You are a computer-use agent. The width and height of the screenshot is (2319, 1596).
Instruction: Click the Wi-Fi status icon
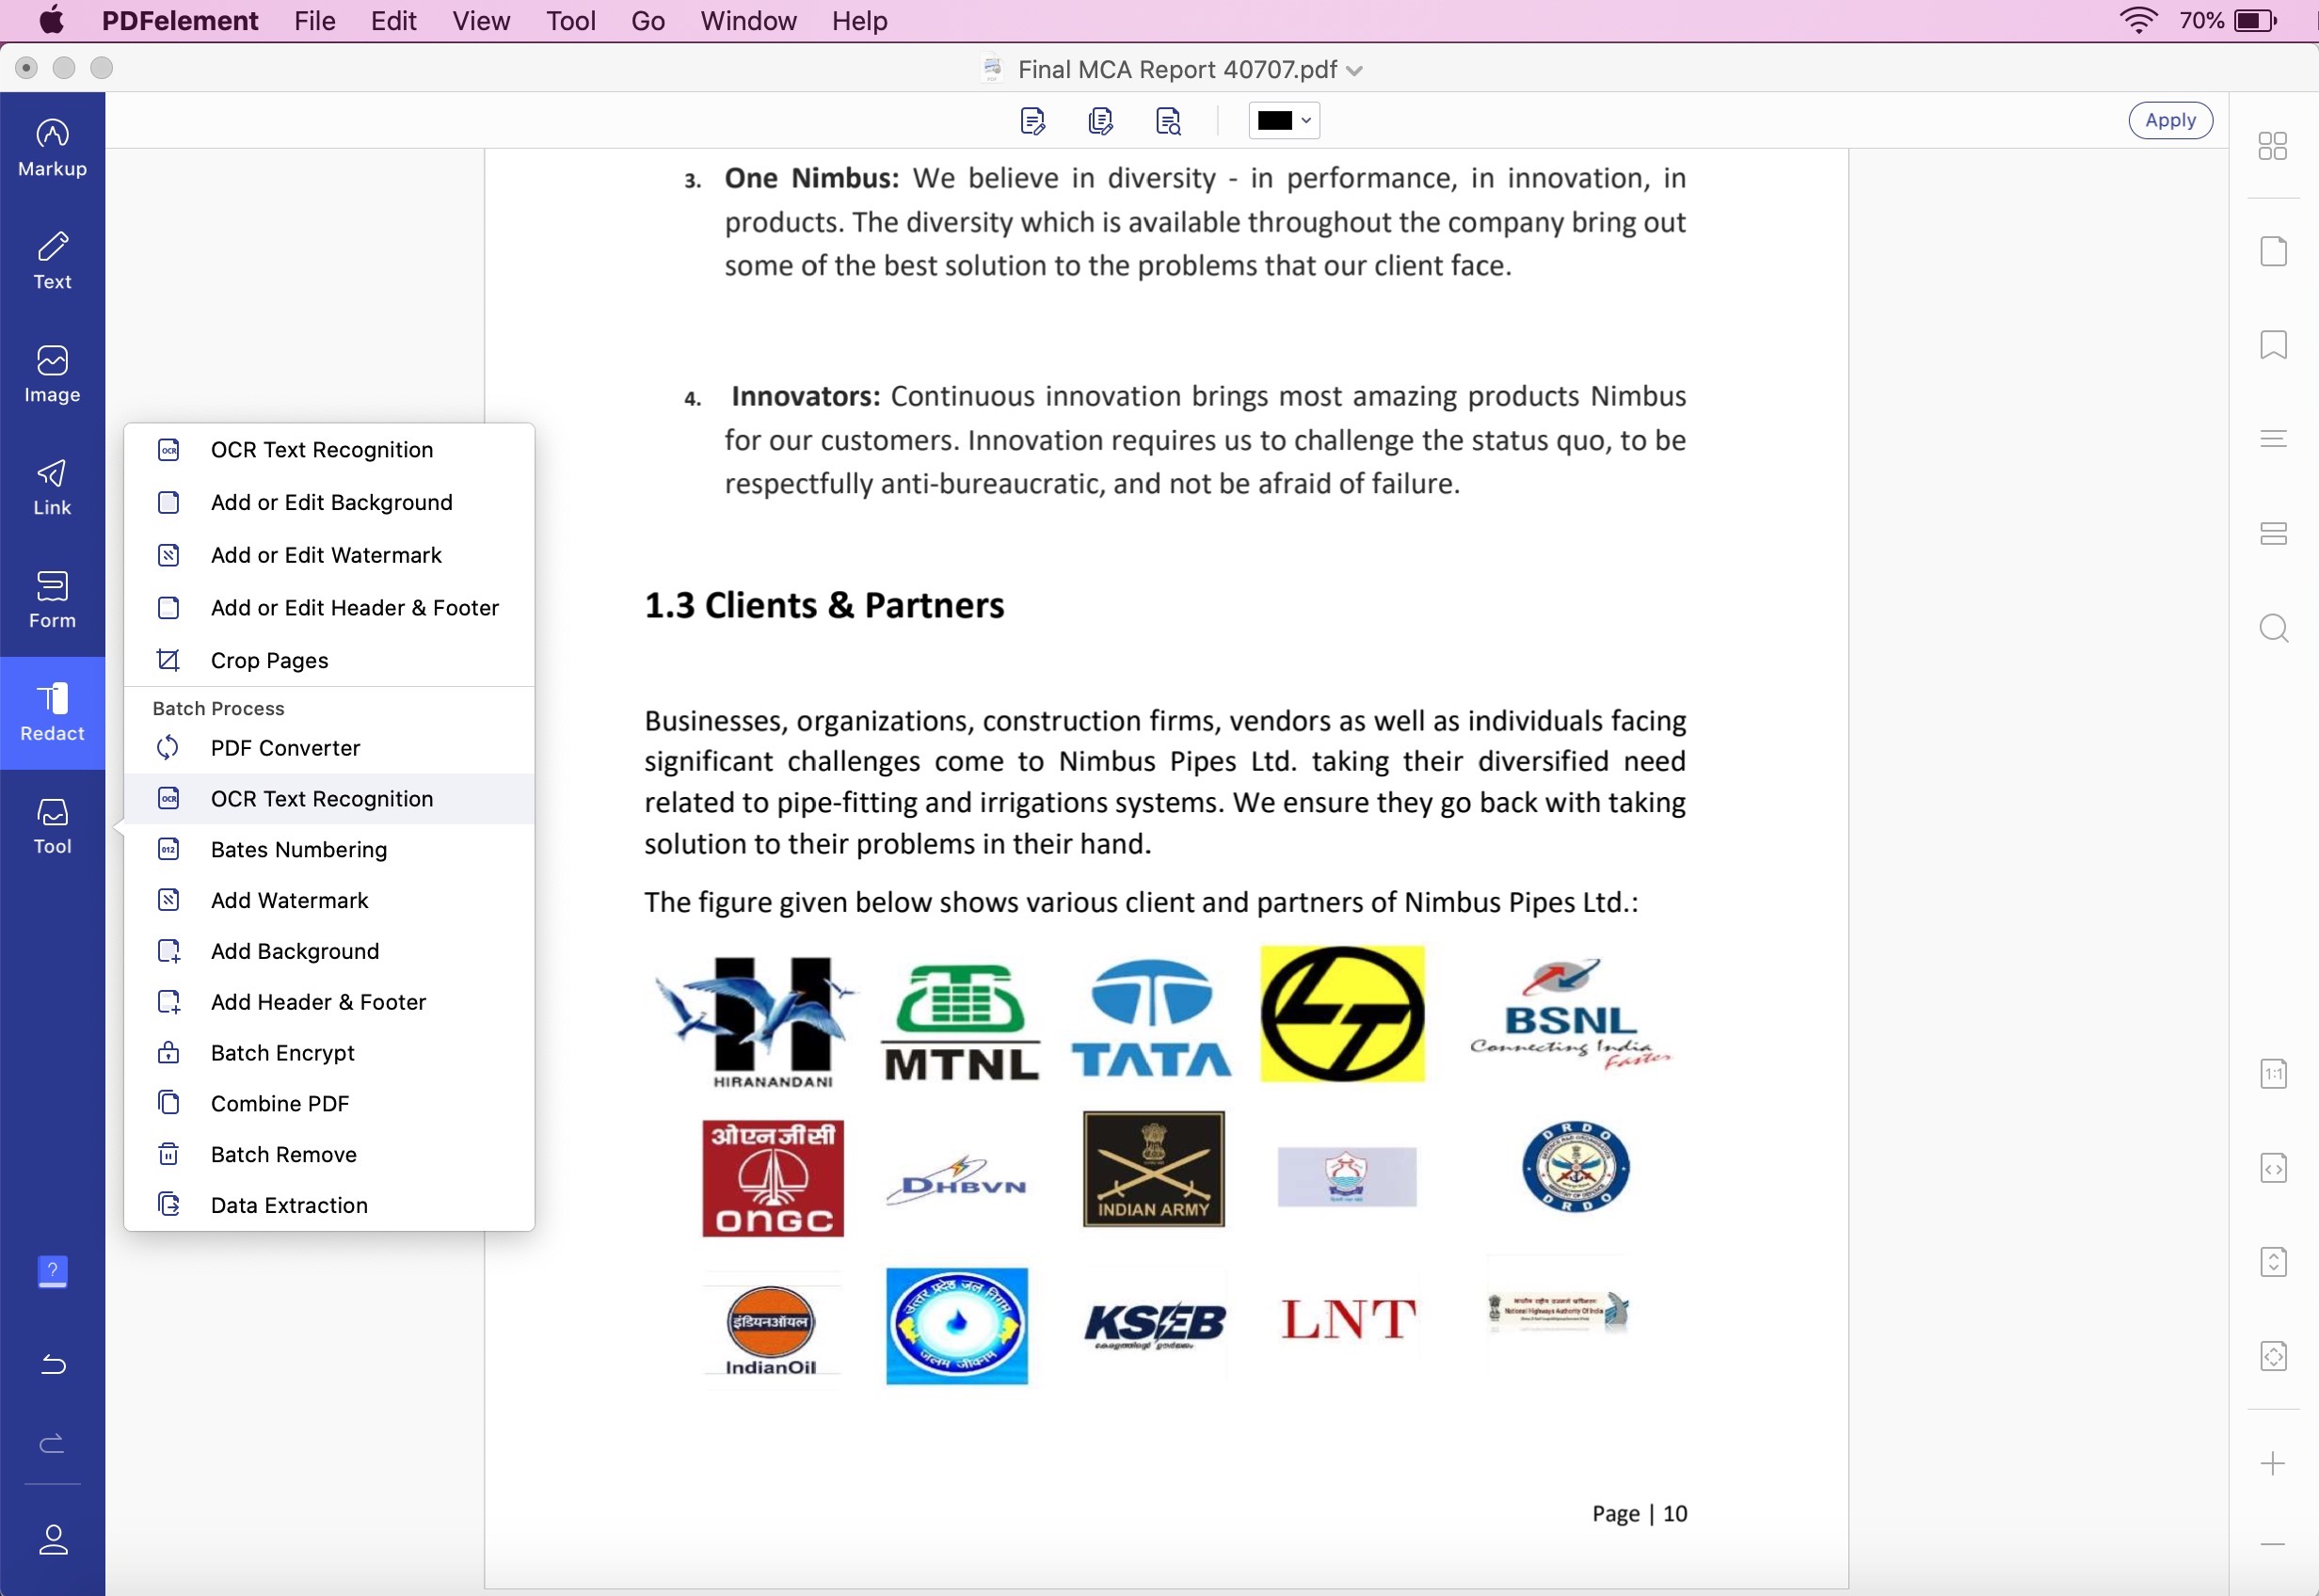(x=2138, y=20)
